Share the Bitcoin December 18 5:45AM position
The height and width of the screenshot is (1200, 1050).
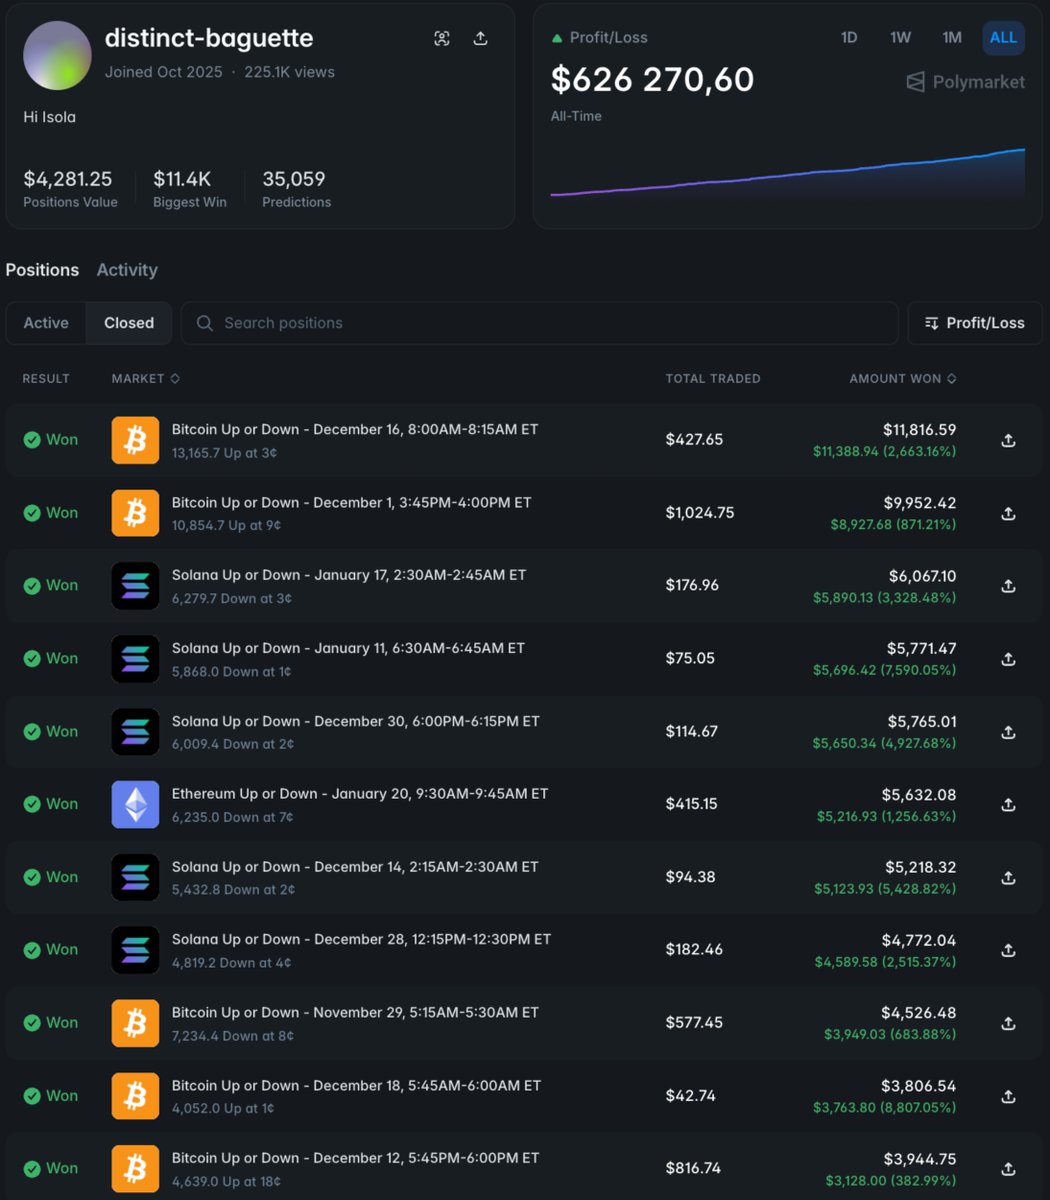(1008, 1096)
